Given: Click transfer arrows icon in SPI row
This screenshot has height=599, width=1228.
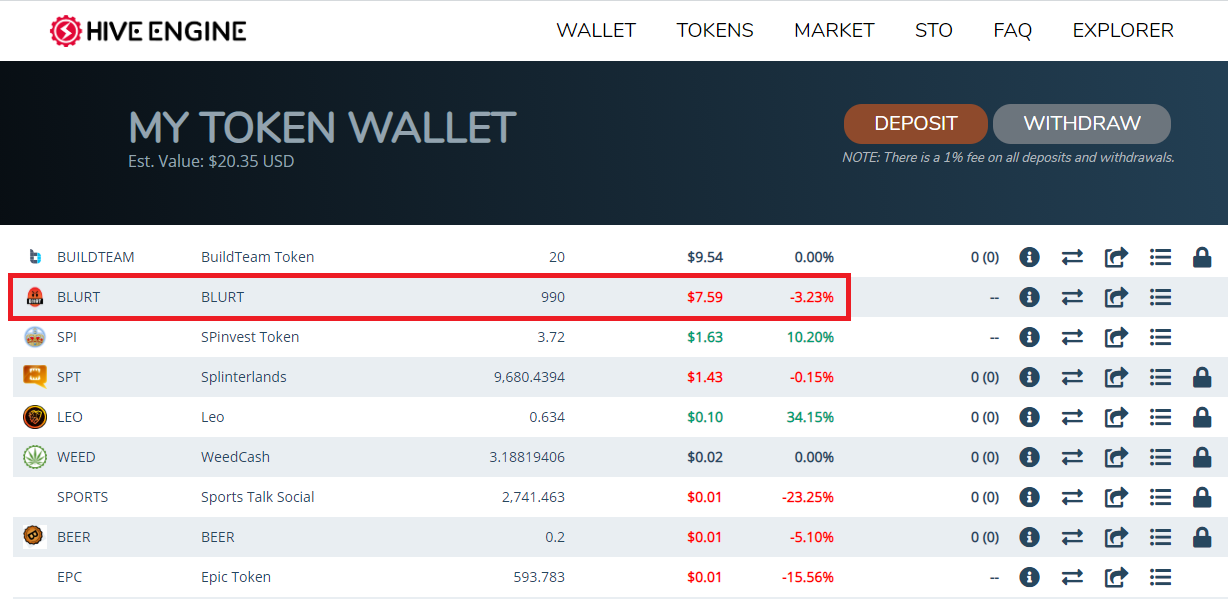Looking at the screenshot, I should click(1072, 337).
